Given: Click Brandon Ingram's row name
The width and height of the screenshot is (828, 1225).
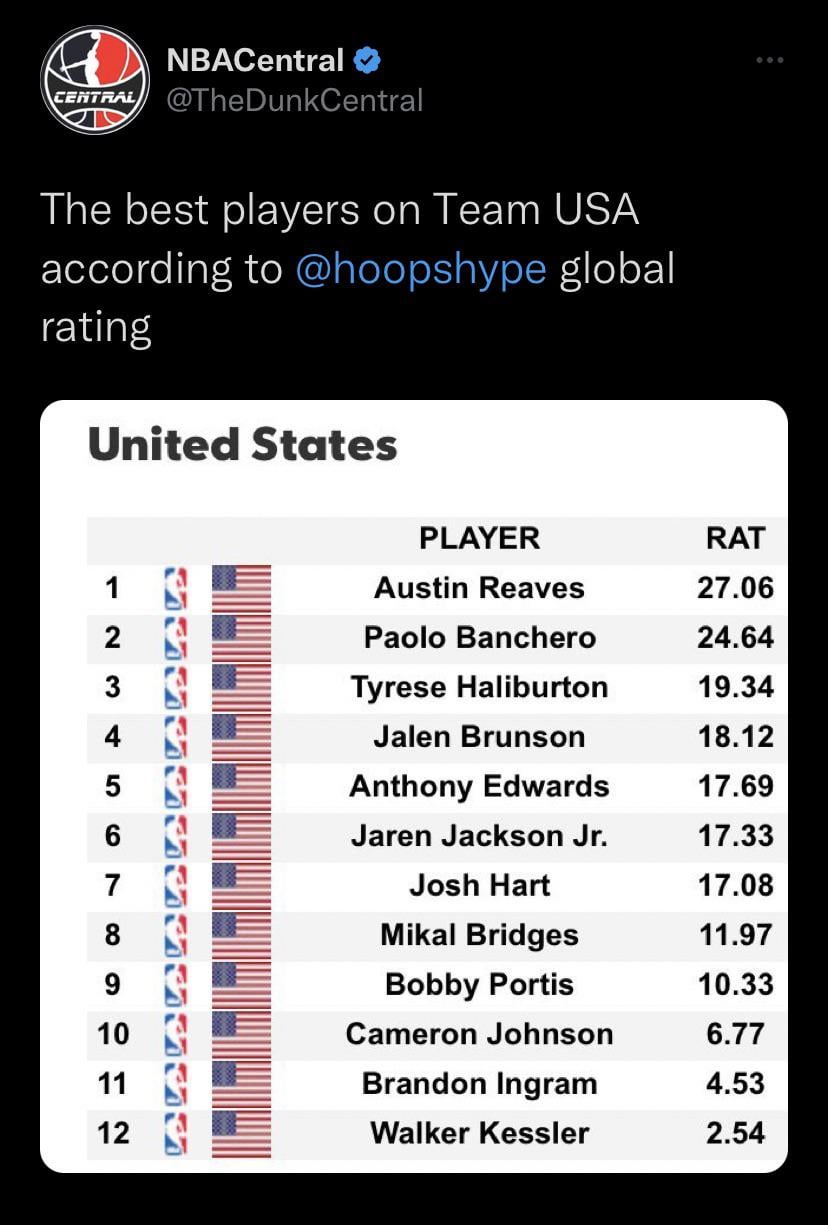Looking at the screenshot, I should pos(479,1084).
